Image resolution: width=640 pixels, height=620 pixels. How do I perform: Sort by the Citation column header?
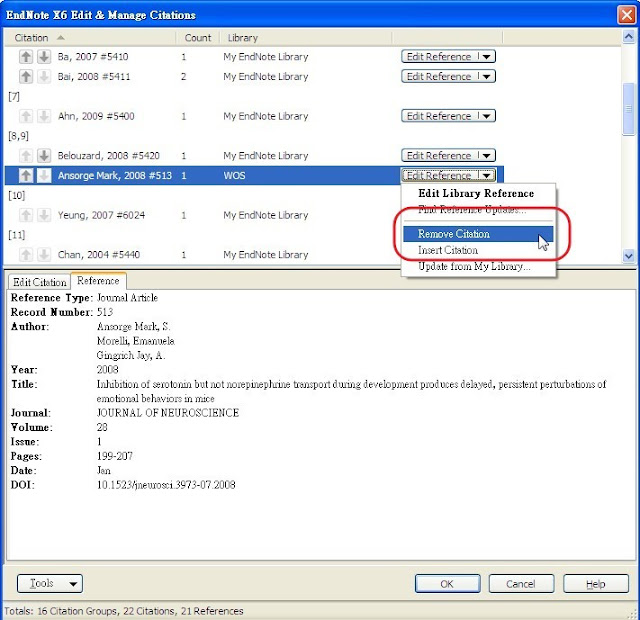click(x=90, y=38)
